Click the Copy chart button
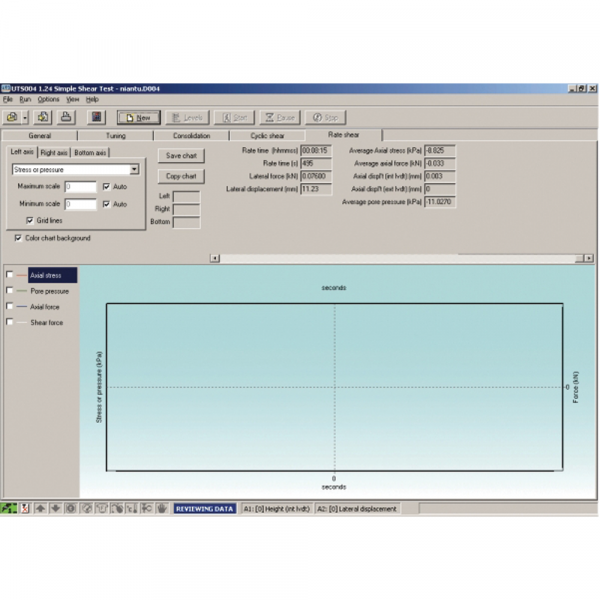Viewport: 600px width, 600px height. [181, 176]
